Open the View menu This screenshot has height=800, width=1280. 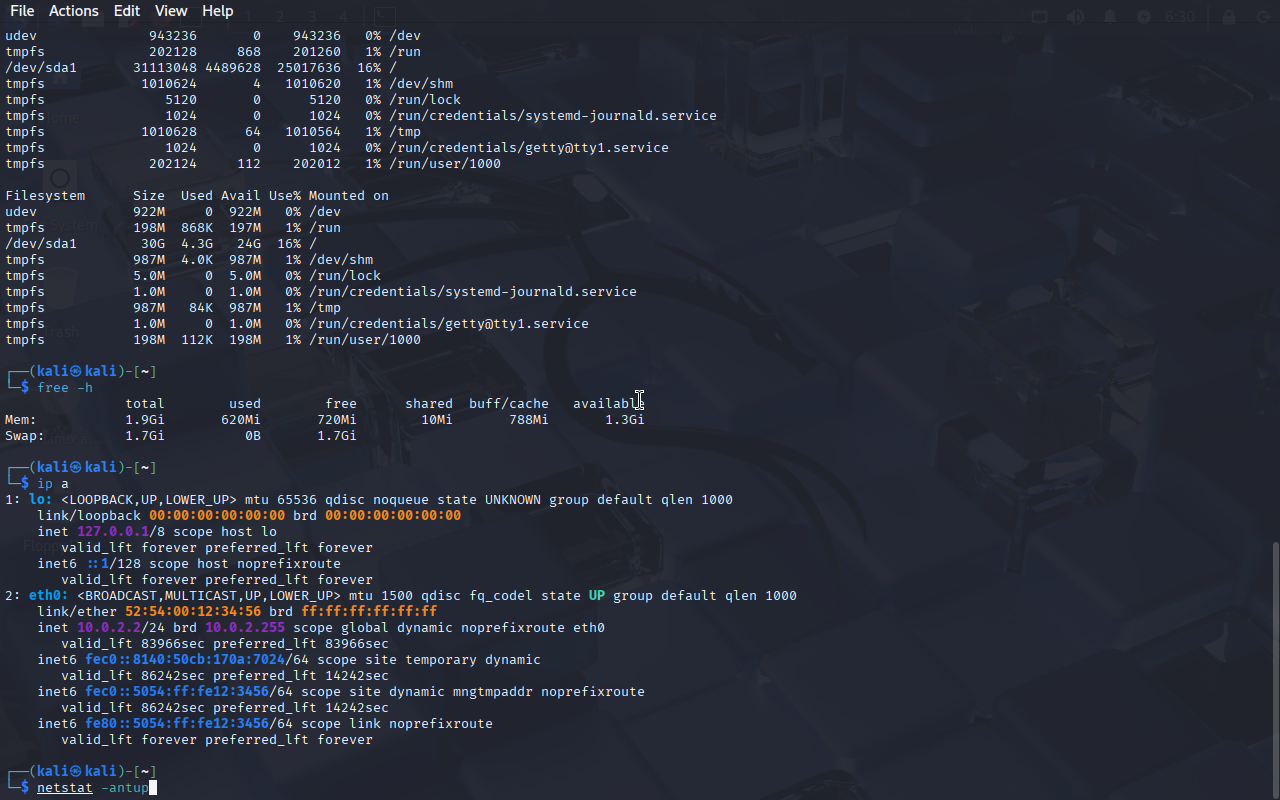coord(171,11)
